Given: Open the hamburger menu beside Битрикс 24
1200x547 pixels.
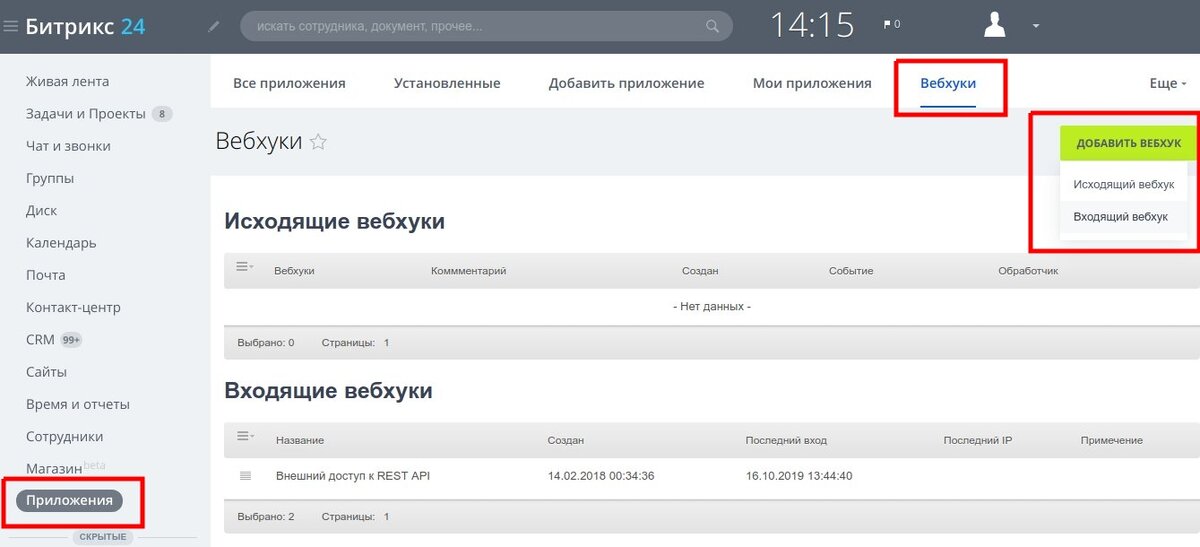Looking at the screenshot, I should coord(10,26).
